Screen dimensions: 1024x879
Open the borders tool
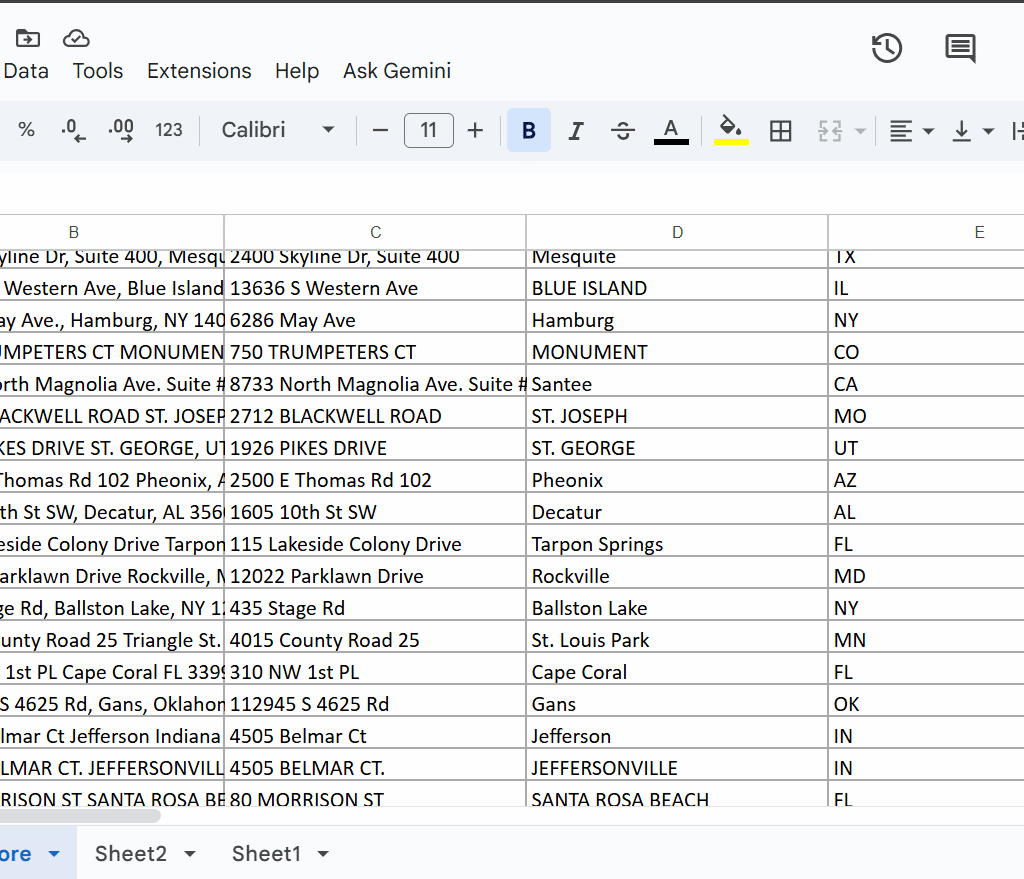[780, 130]
